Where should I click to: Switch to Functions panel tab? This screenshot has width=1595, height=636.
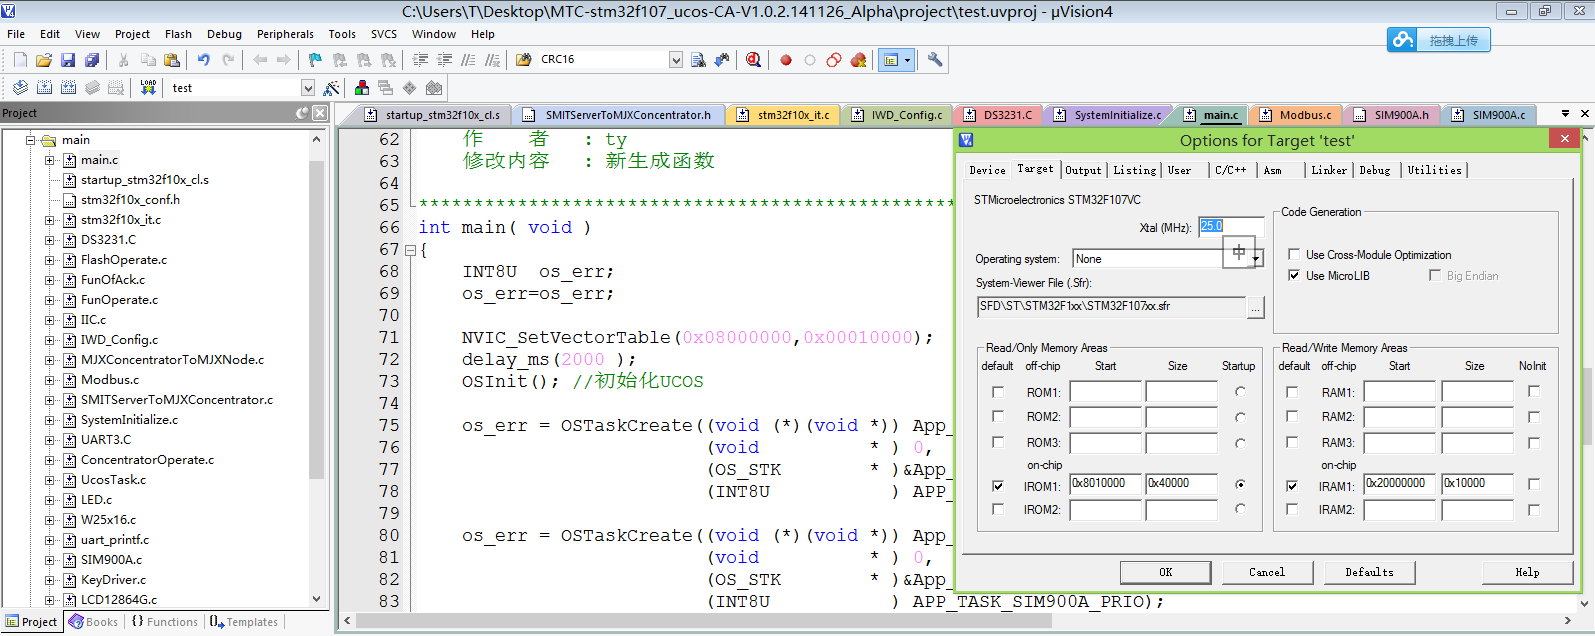165,622
